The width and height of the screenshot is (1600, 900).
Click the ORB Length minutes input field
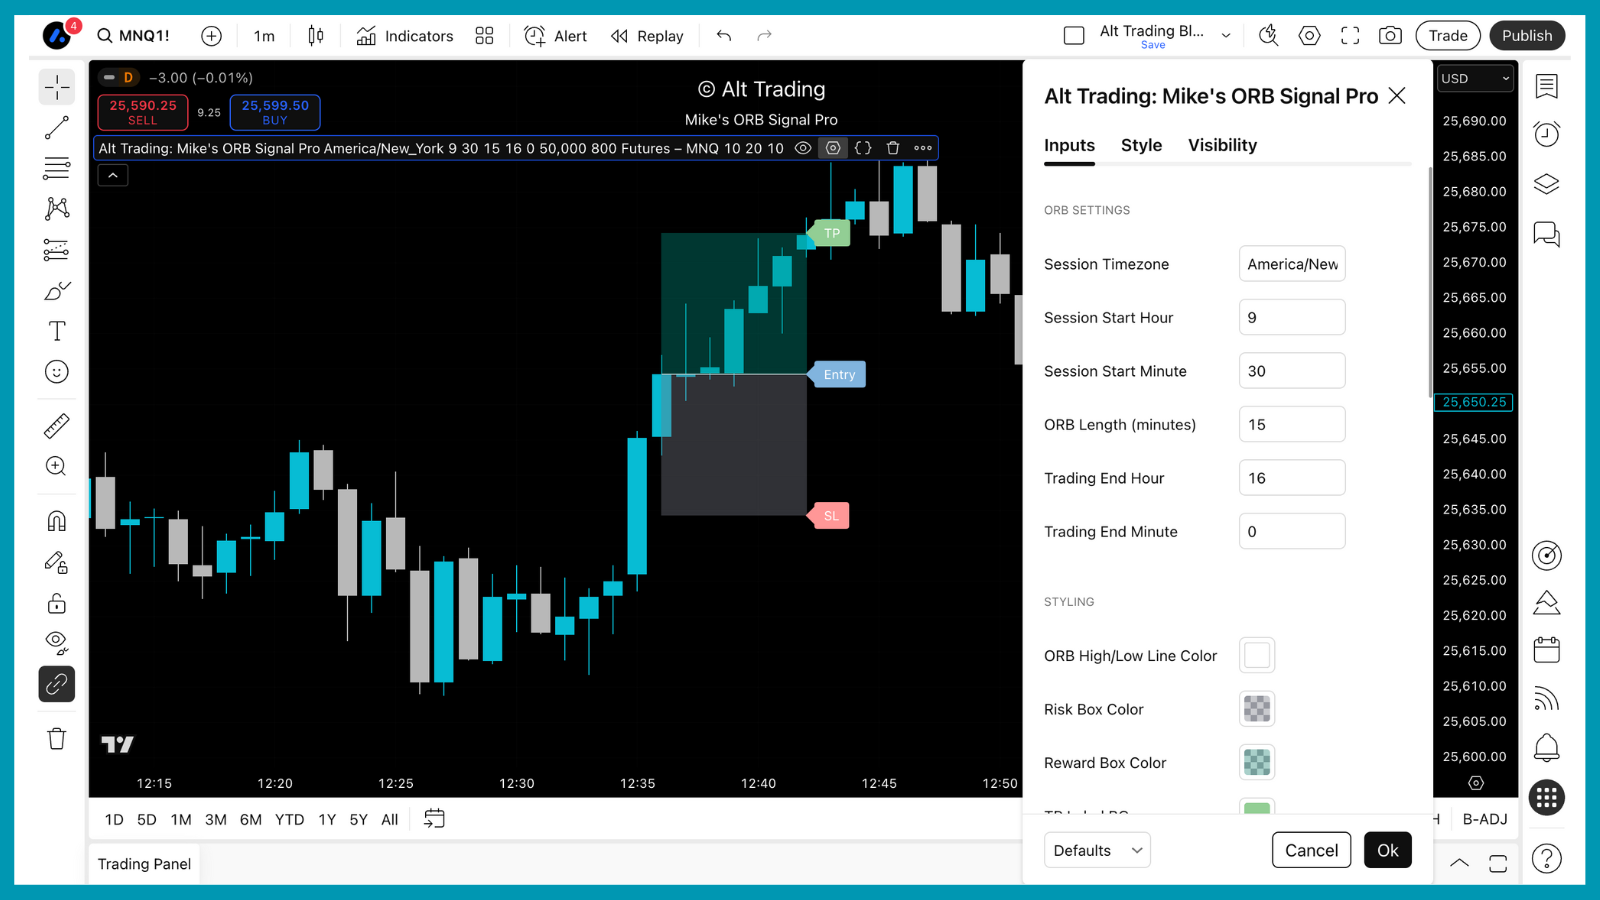(1292, 424)
